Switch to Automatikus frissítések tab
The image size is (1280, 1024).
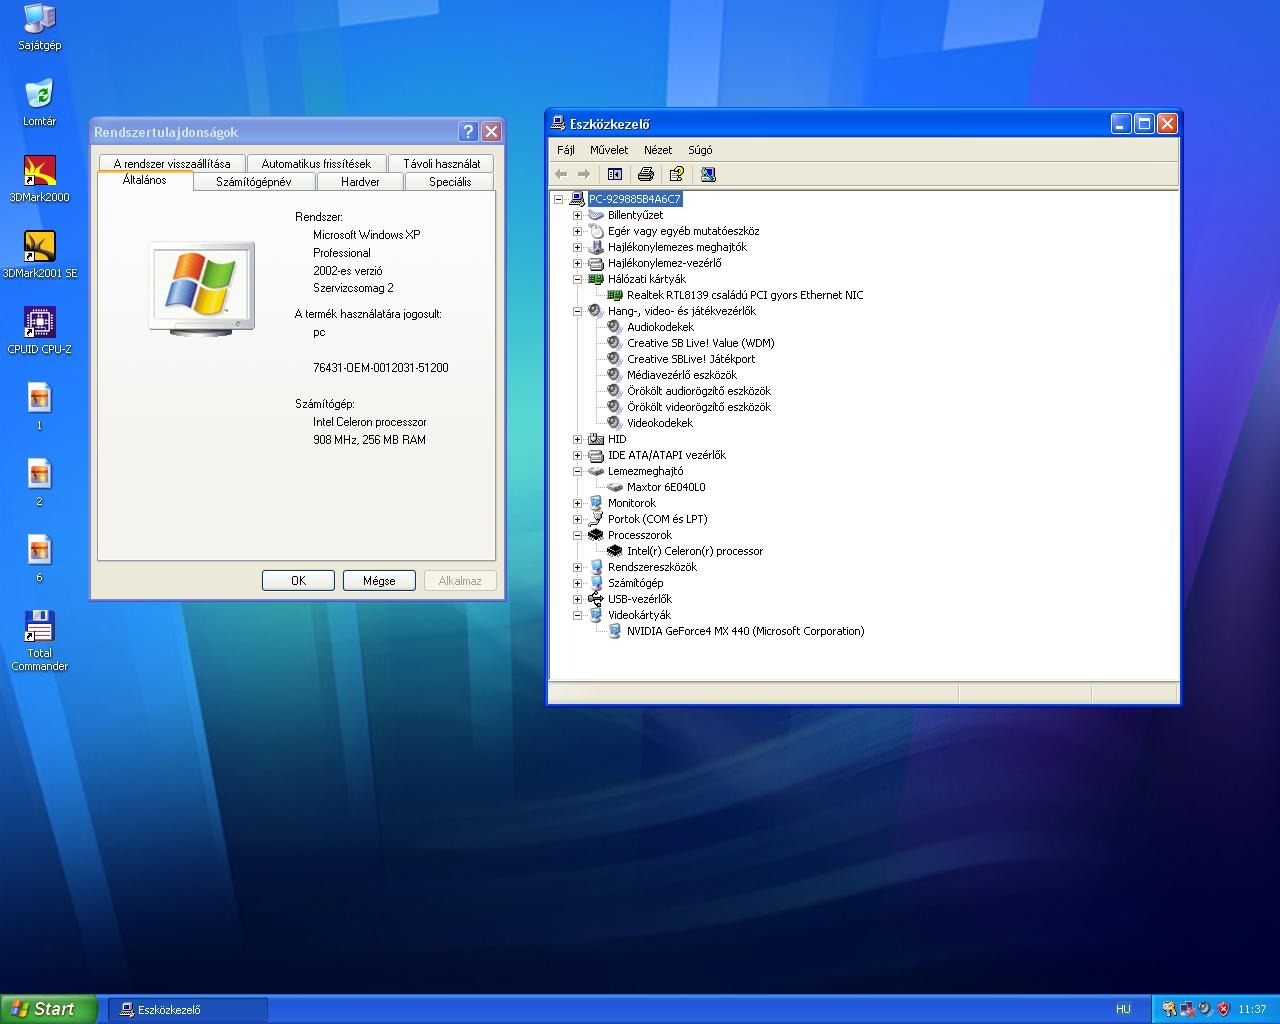tap(316, 163)
